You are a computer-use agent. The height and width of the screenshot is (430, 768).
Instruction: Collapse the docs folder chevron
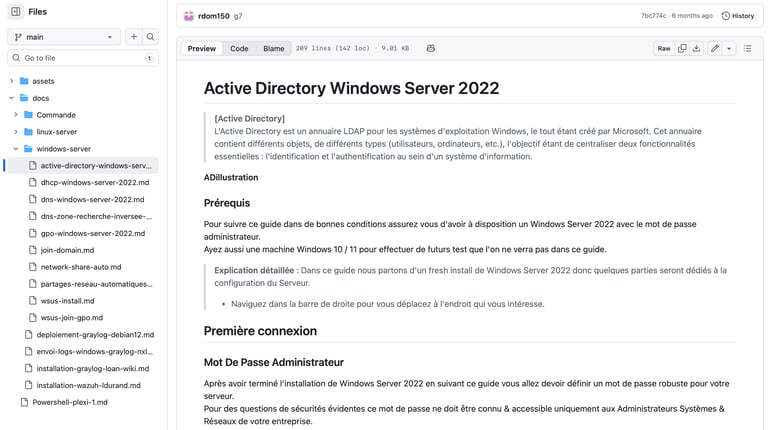[12, 98]
